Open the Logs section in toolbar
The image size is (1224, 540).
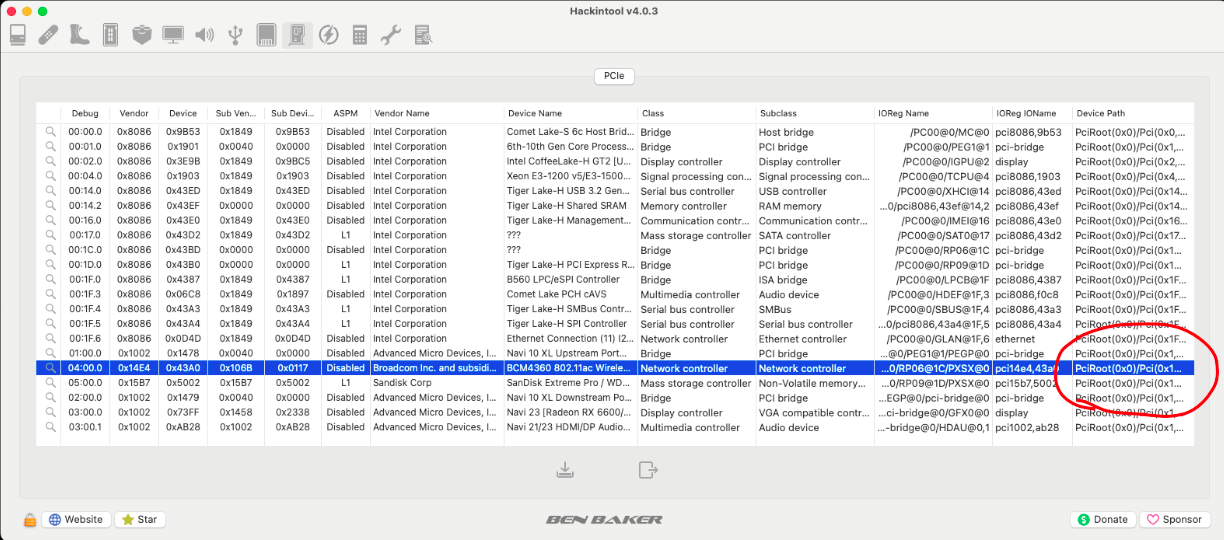coord(423,35)
